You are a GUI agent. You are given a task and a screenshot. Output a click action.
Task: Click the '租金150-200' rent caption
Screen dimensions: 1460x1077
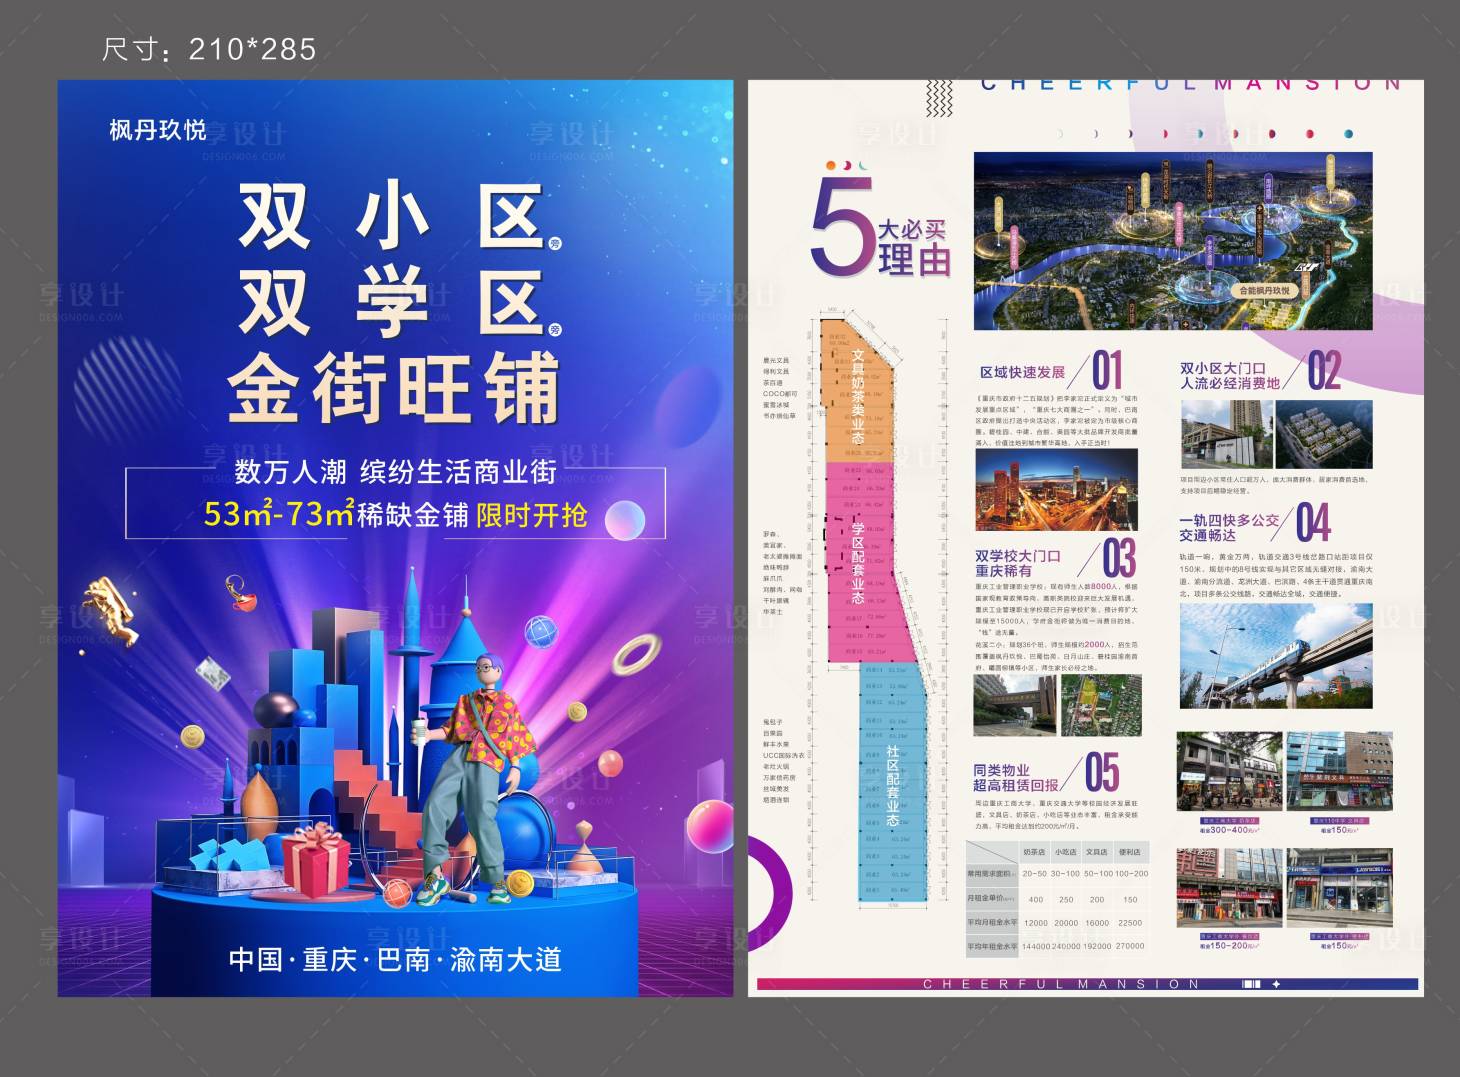click(1229, 945)
